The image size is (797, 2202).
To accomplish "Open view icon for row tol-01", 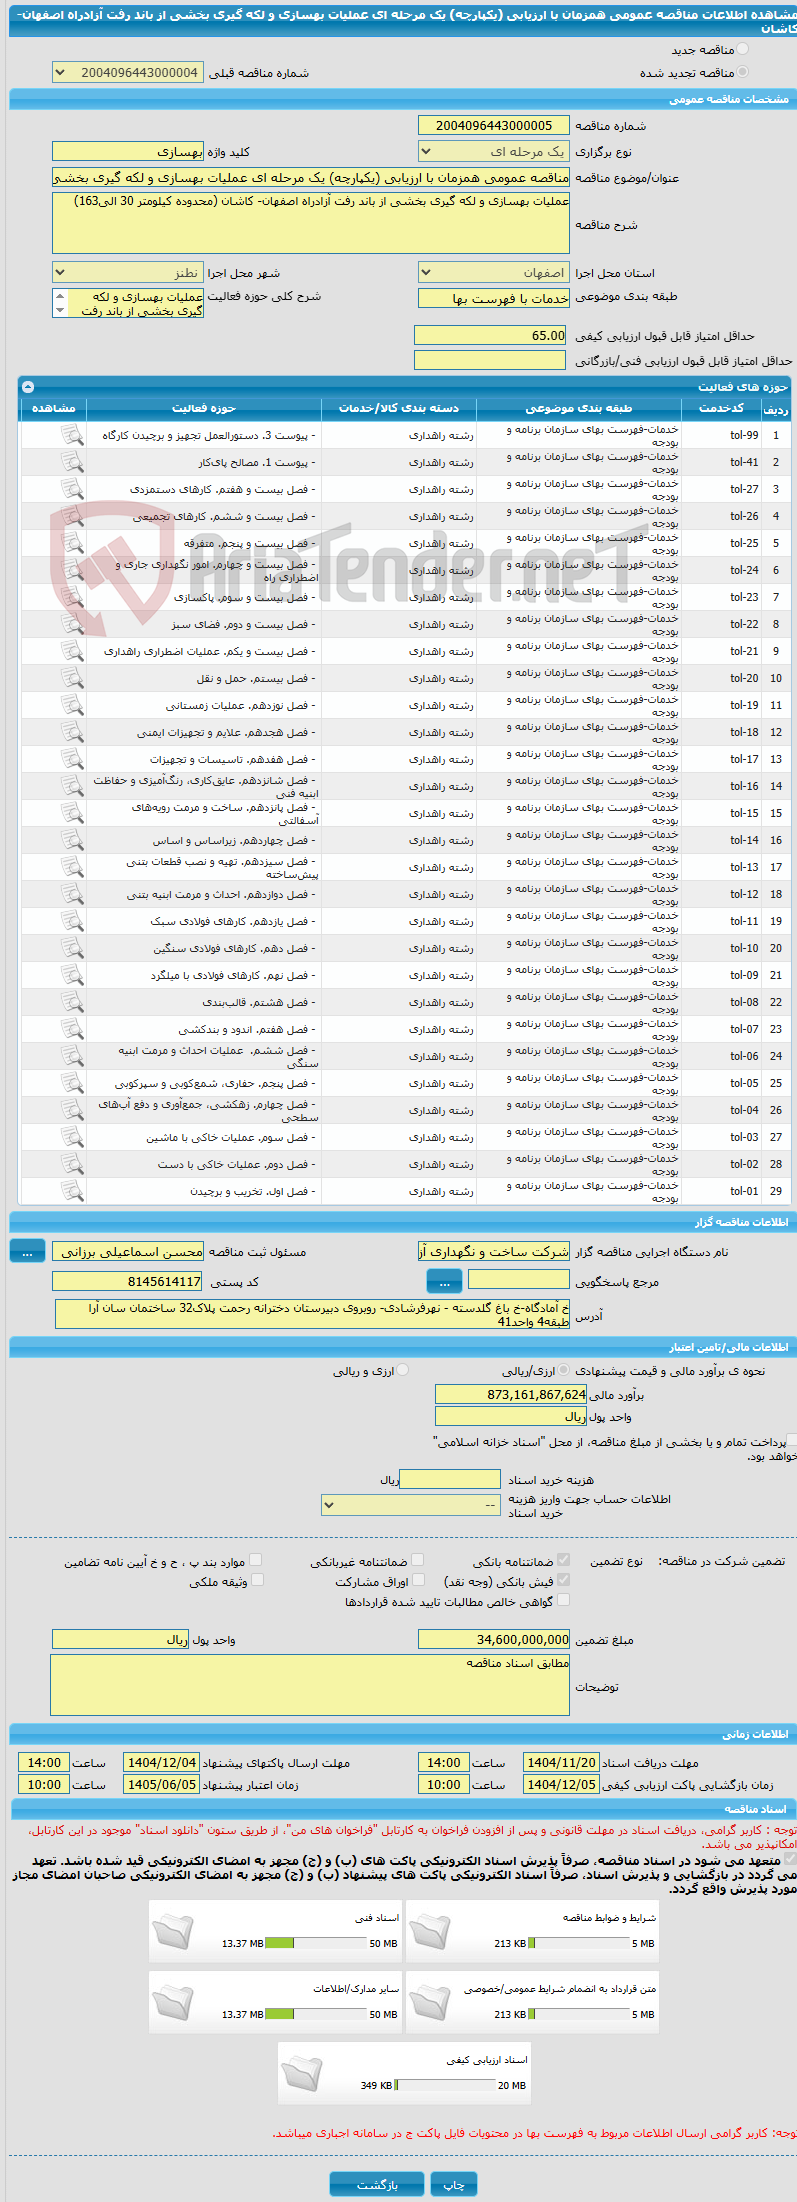I will click(x=72, y=1191).
